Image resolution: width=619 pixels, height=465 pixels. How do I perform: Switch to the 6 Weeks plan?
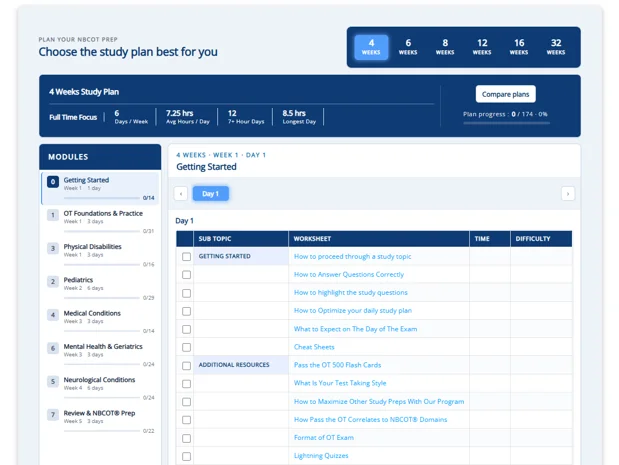(x=408, y=47)
